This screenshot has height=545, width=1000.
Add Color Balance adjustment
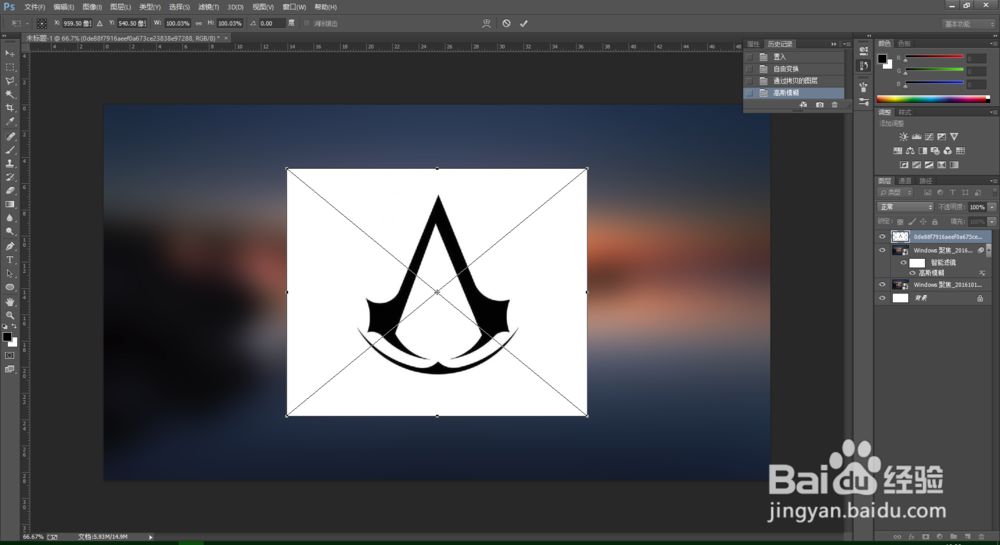[910, 151]
